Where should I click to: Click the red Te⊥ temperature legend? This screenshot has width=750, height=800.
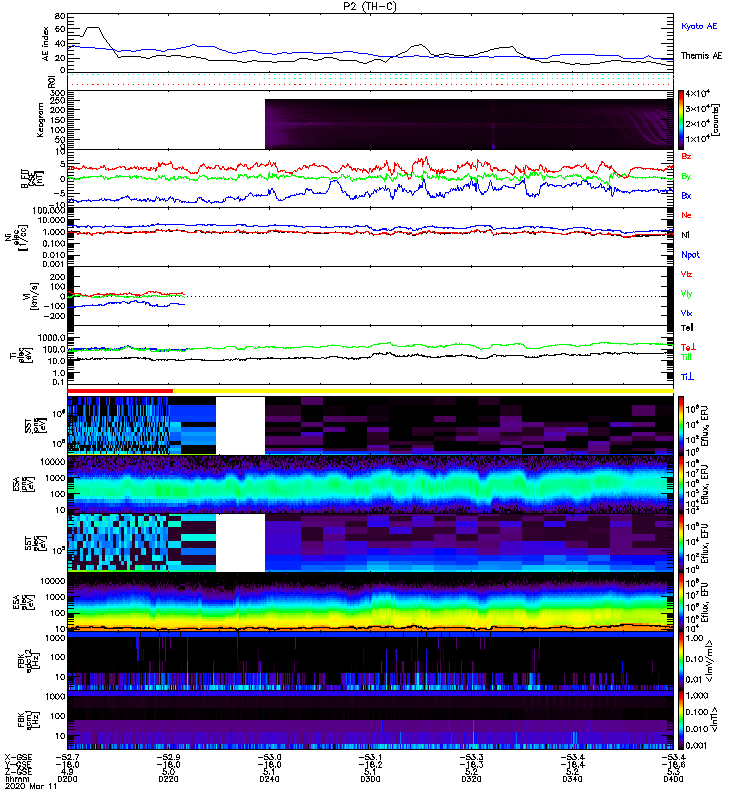[687, 347]
